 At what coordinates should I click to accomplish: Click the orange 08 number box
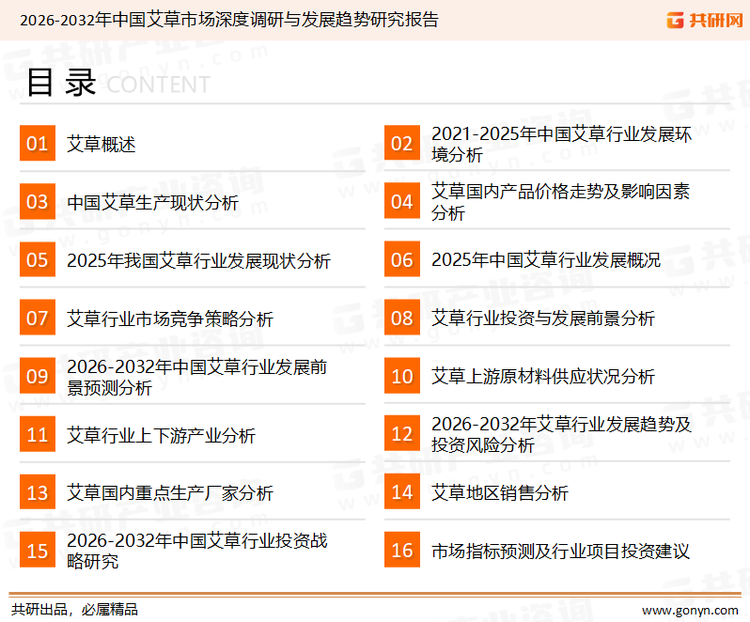point(402,318)
